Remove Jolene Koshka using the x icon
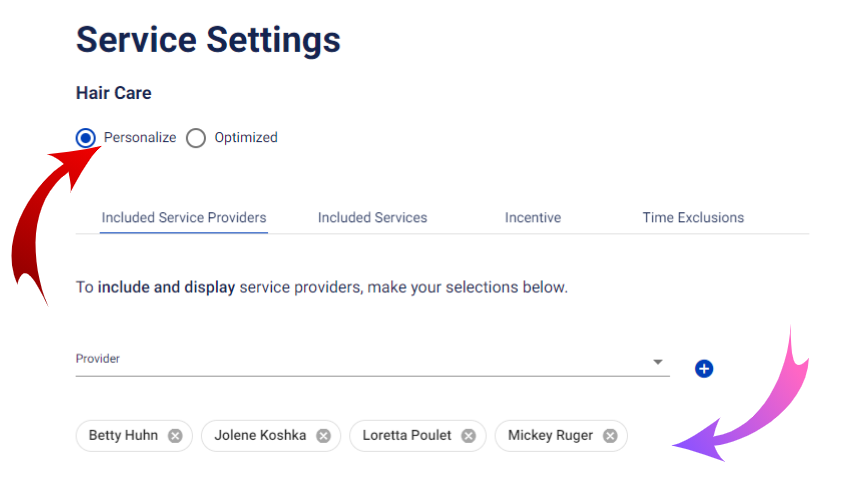The height and width of the screenshot is (504, 854). coord(324,436)
